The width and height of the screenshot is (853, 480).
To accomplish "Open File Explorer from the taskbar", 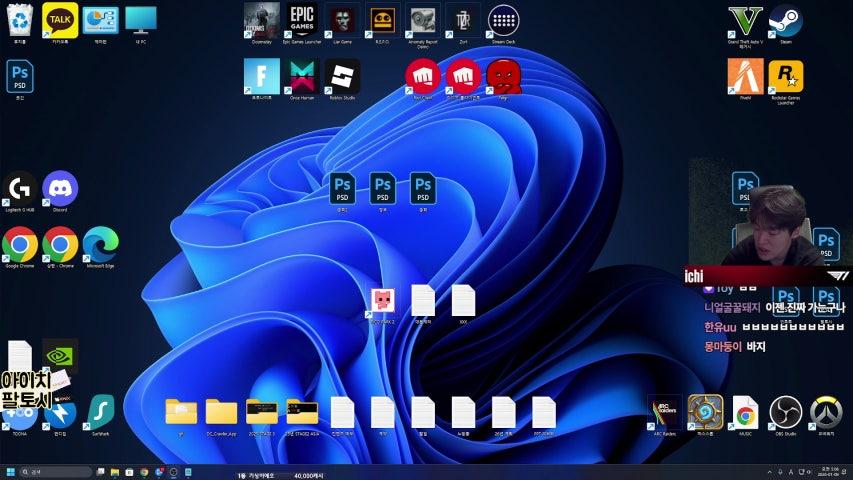I will point(115,472).
